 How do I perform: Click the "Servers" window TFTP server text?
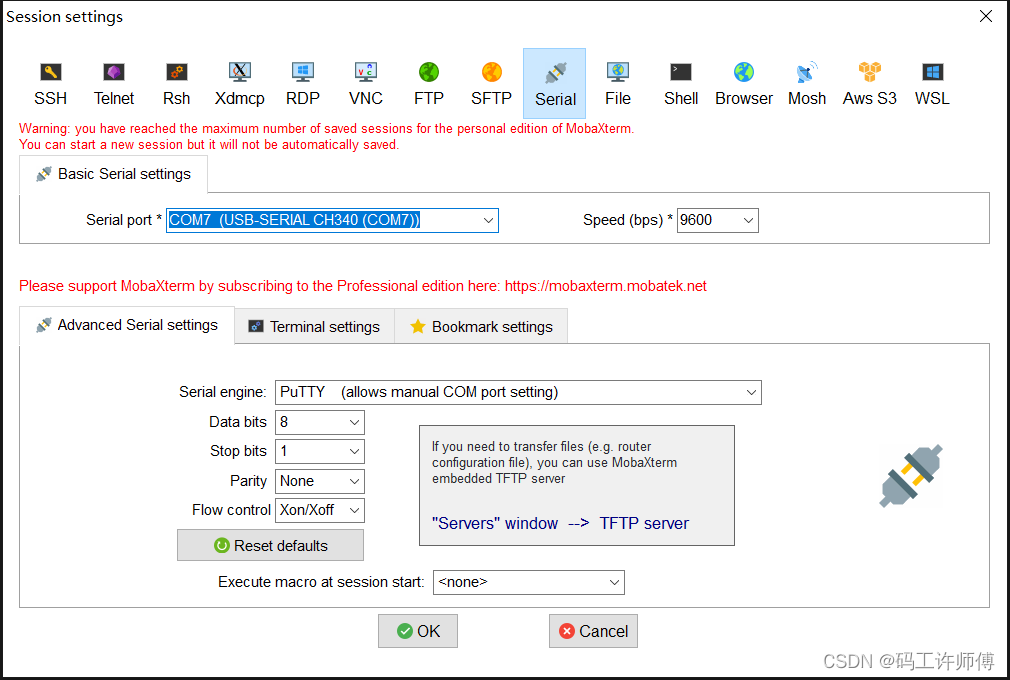coord(560,524)
